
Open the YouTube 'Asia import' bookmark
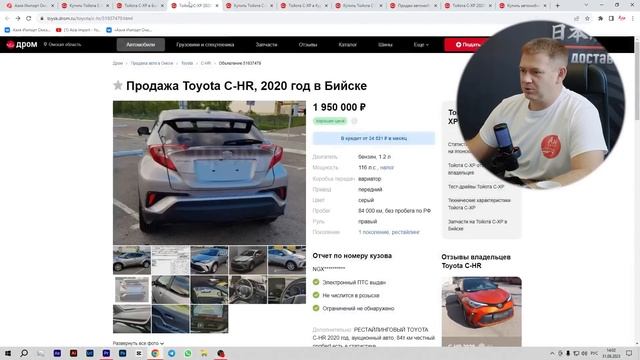click(78, 30)
